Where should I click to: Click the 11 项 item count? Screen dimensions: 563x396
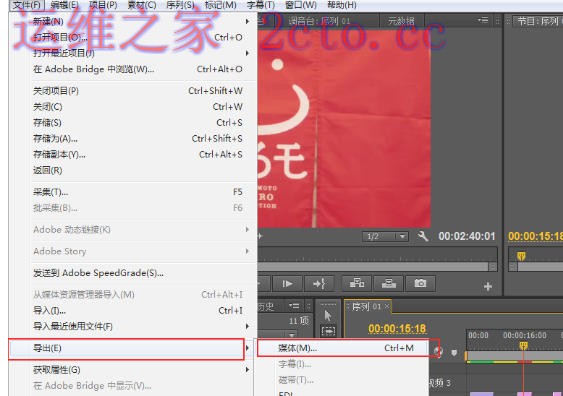(x=298, y=321)
